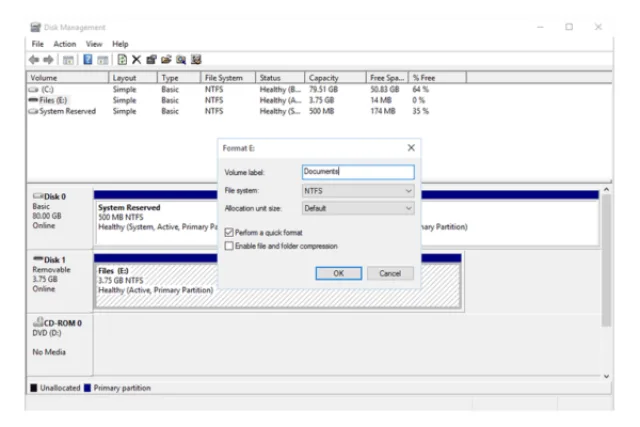Screen dimensions: 640x427
Task: Click the Refresh toolbar icon
Action: pos(122,60)
